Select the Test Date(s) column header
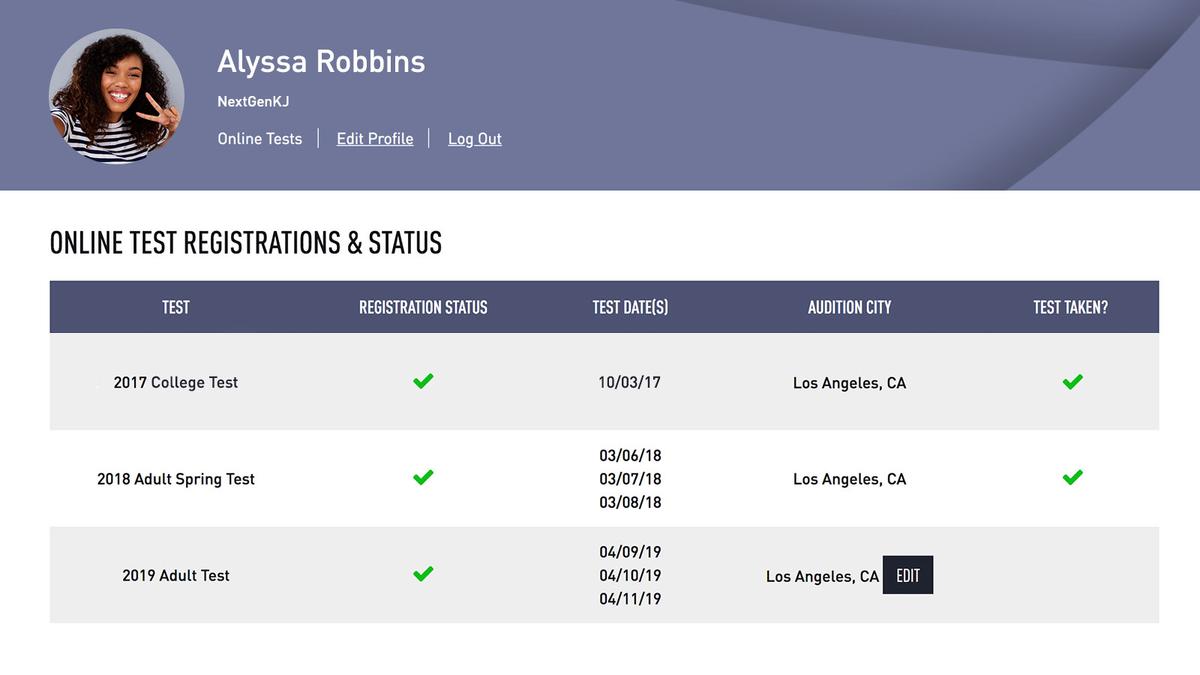Screen dimensions: 1200x675 point(630,307)
